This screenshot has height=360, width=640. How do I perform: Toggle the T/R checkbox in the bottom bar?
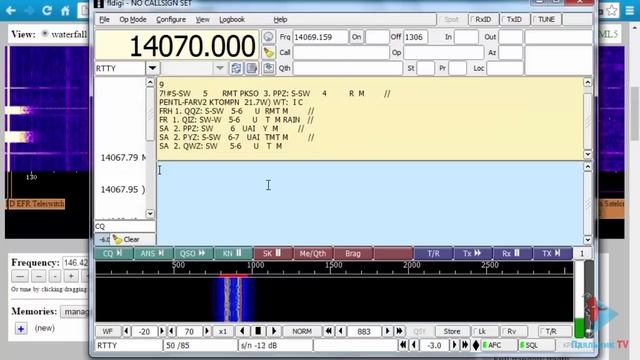(554, 331)
